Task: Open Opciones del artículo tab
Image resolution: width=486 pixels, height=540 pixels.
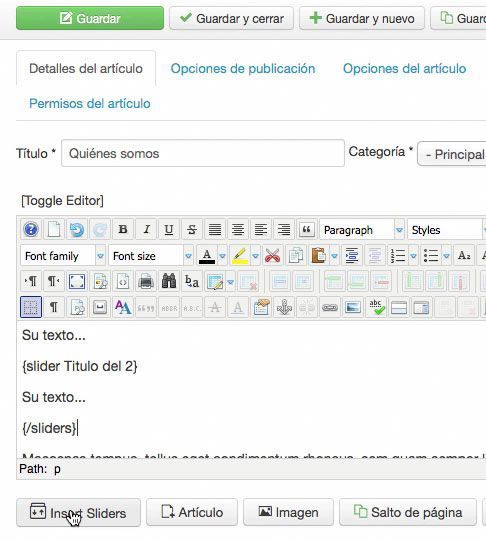Action: click(404, 69)
